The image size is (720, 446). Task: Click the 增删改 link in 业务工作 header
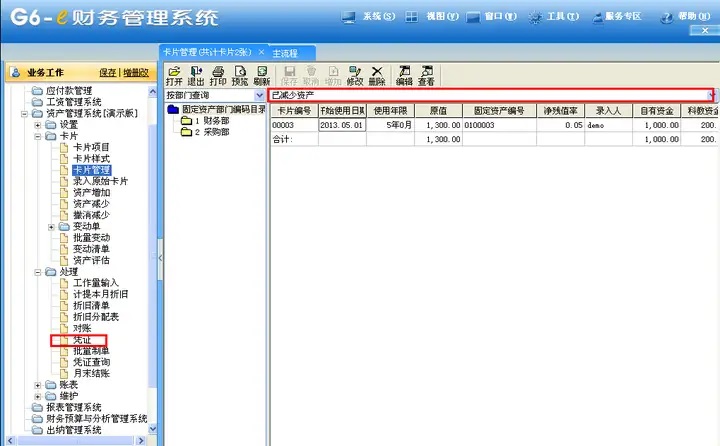click(136, 73)
